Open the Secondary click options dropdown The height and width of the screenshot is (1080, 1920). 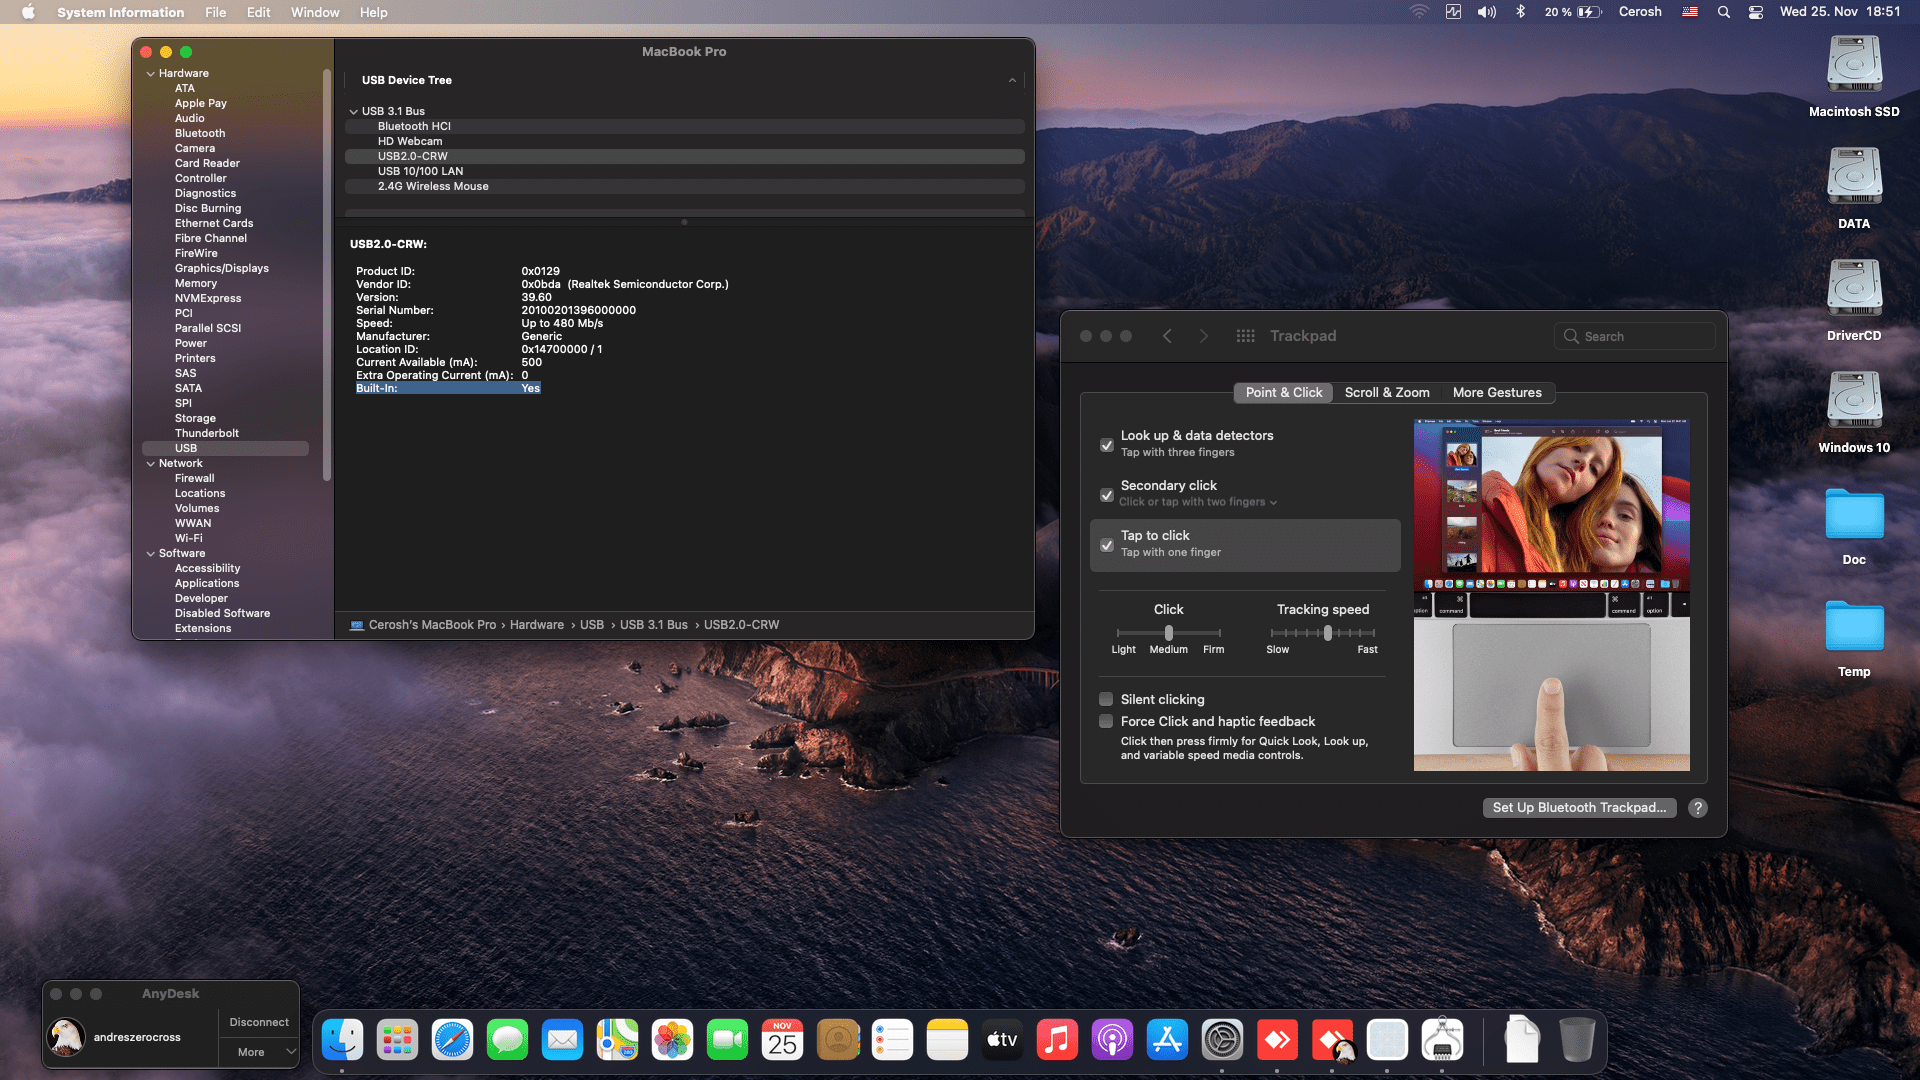tap(1272, 502)
